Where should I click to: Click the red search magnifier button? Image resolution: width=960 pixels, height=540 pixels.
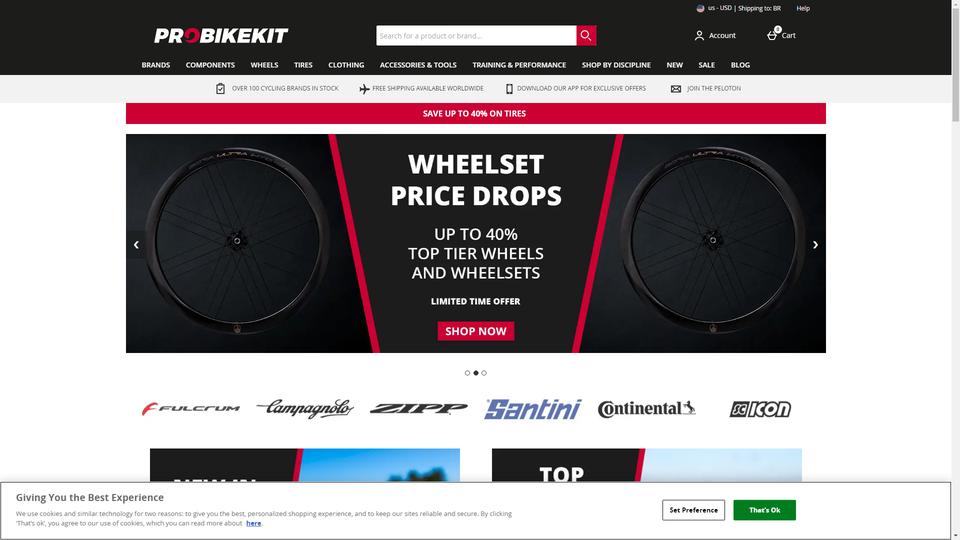(586, 36)
